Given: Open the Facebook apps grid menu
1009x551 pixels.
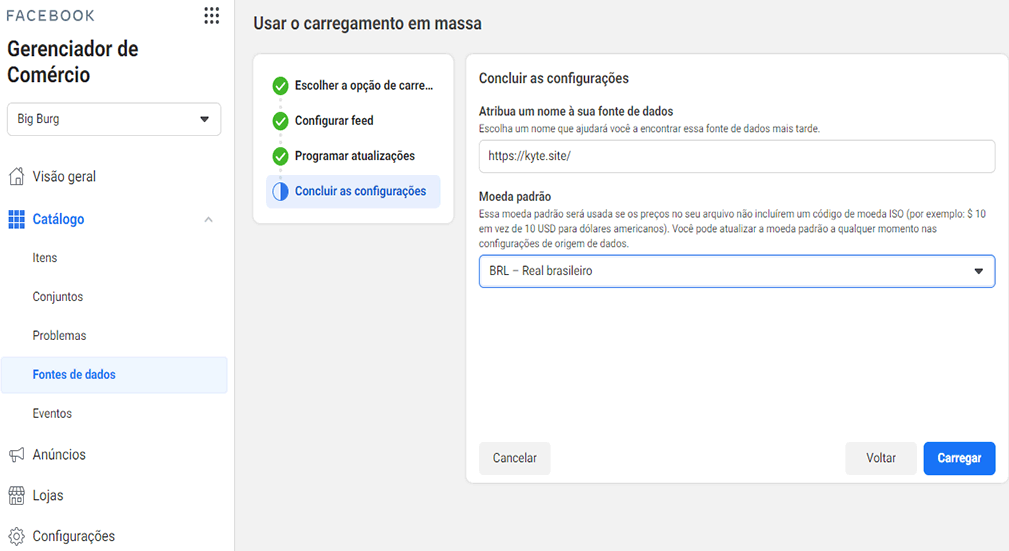Looking at the screenshot, I should tap(212, 15).
